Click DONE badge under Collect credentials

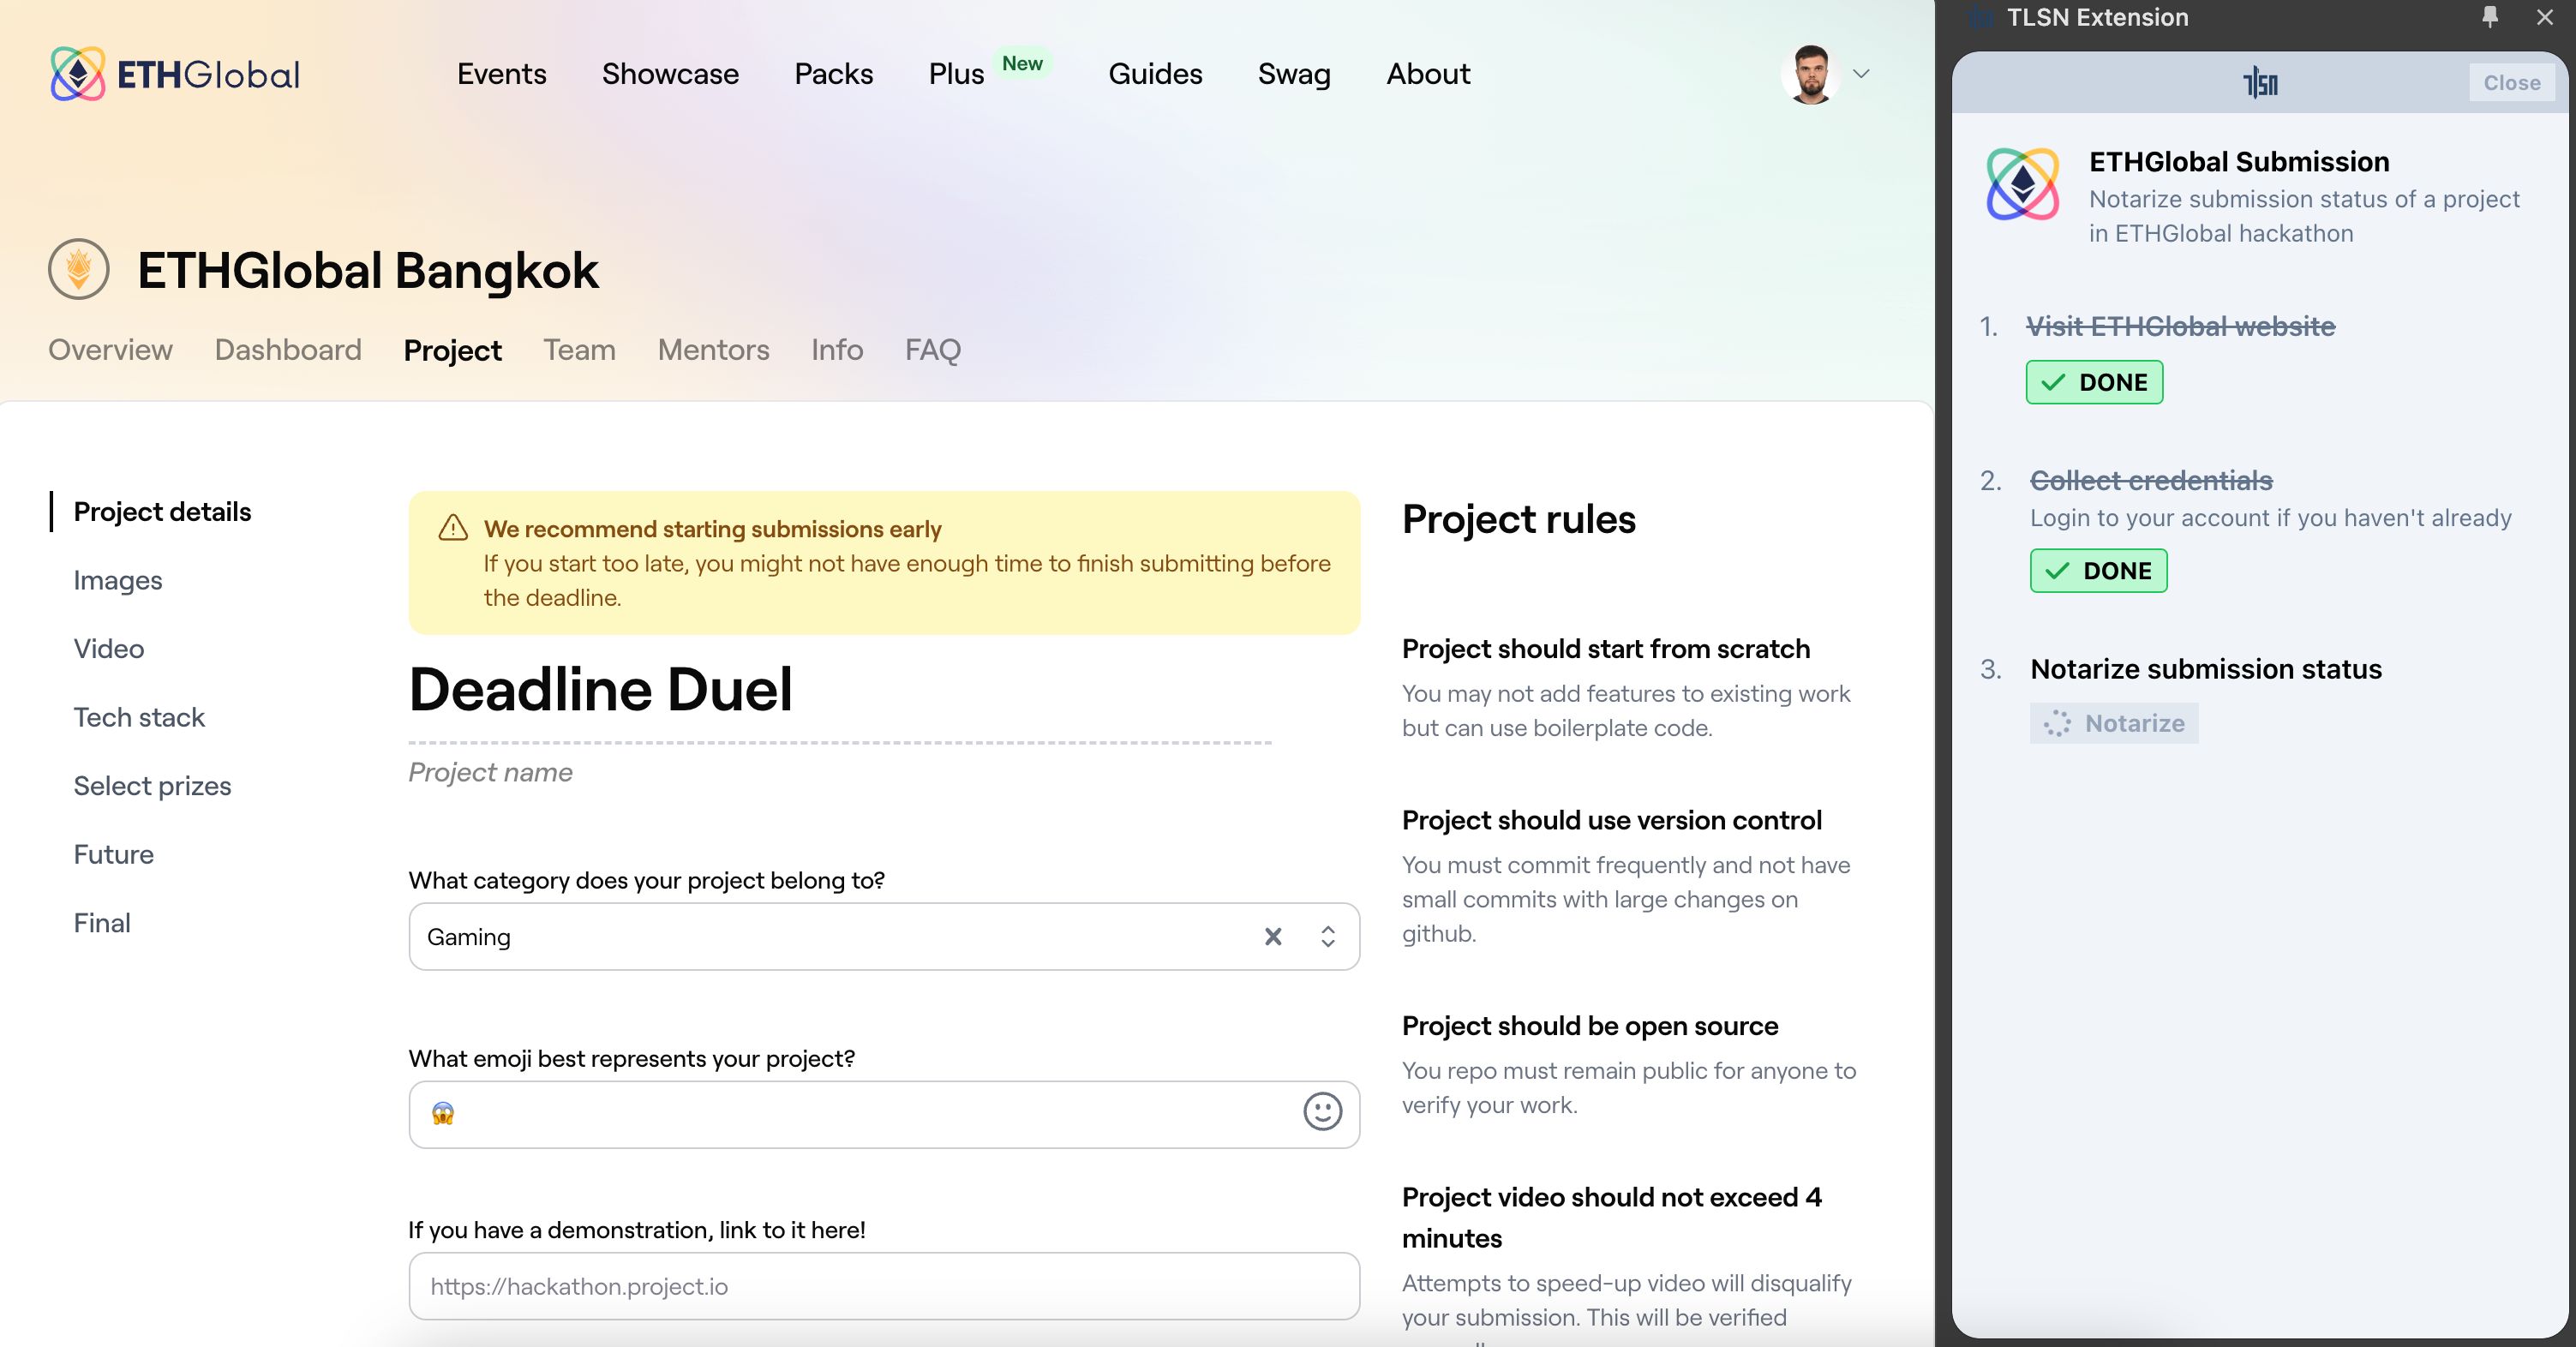tap(2098, 571)
